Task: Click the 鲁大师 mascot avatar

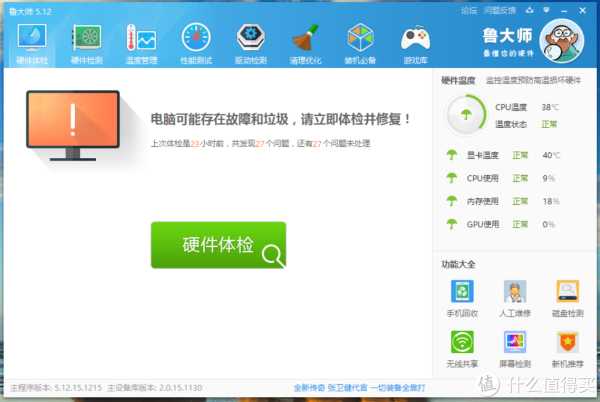Action: [562, 41]
